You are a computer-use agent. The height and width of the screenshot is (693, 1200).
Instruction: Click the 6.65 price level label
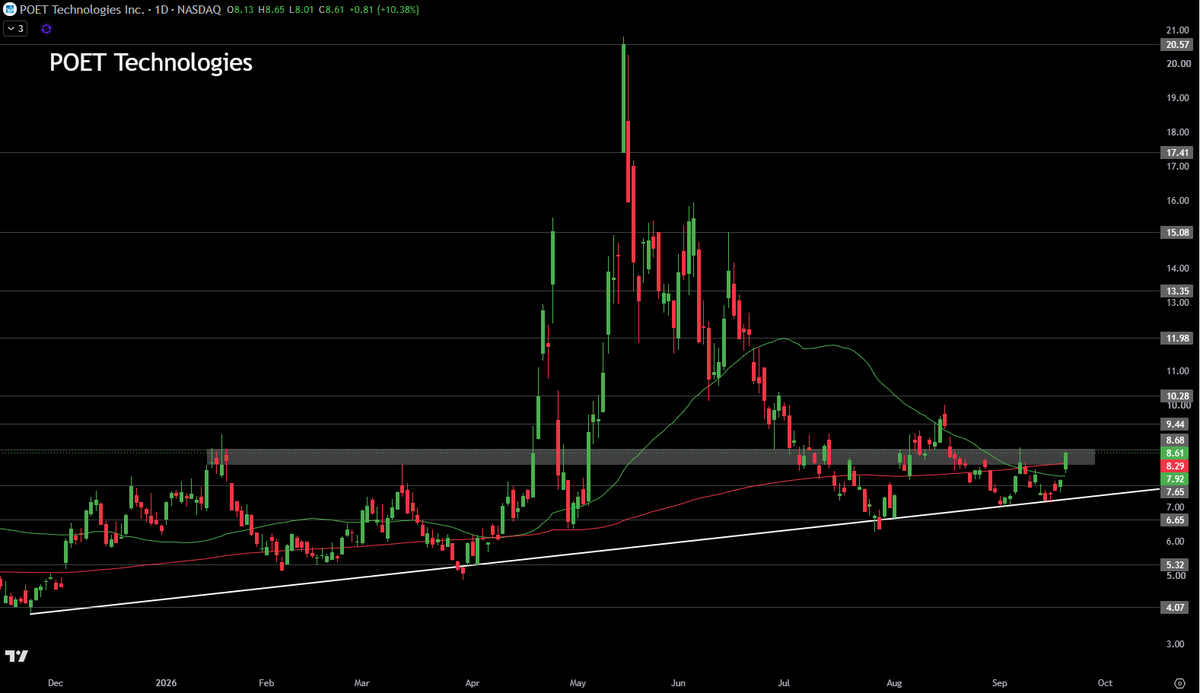pos(1176,520)
